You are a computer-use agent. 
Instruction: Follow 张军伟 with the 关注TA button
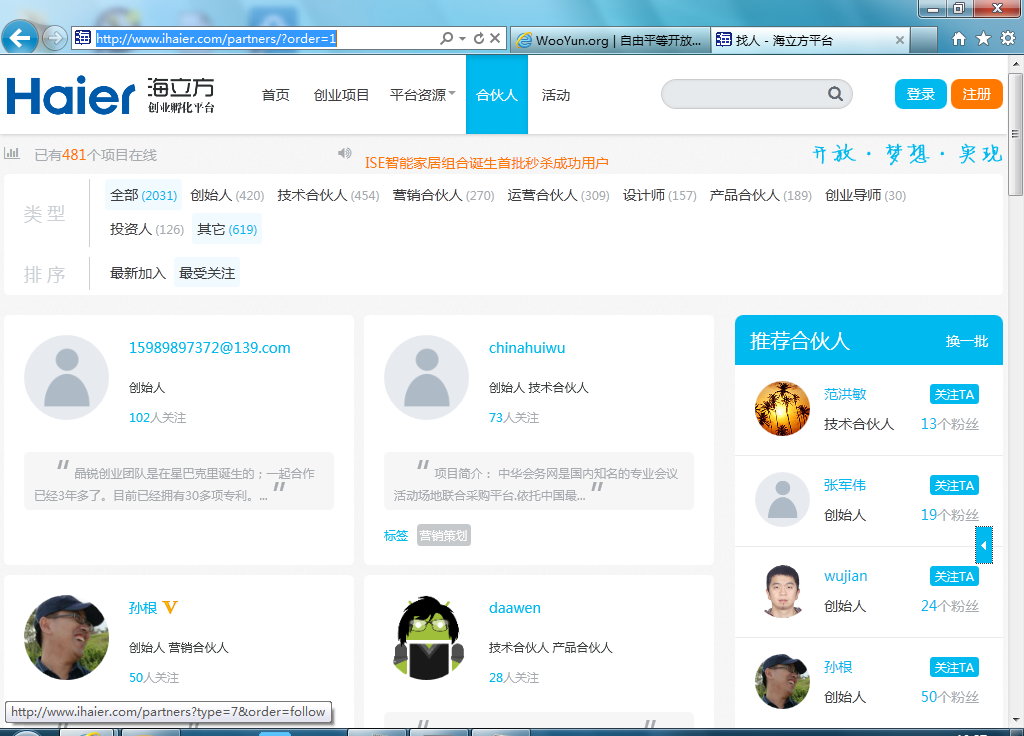[954, 485]
